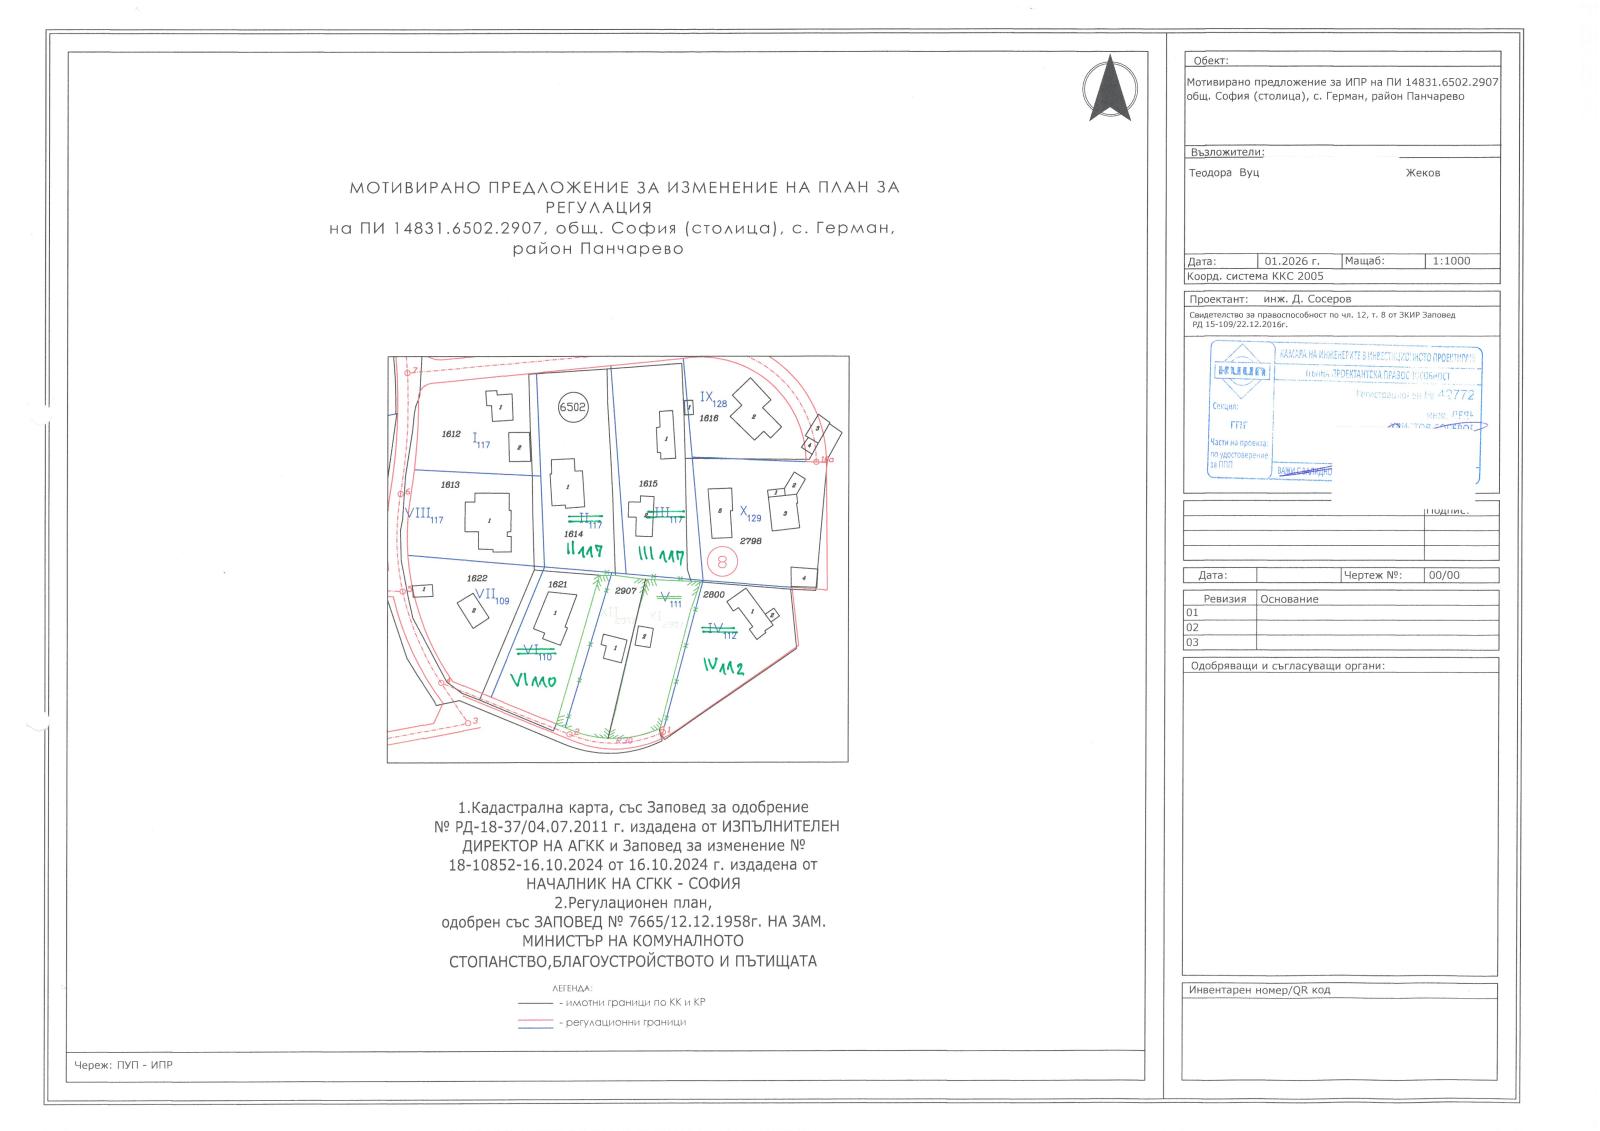Select revision row 01
Viewport: 1600px width, 1131px height.
pyautogui.click(x=1192, y=613)
